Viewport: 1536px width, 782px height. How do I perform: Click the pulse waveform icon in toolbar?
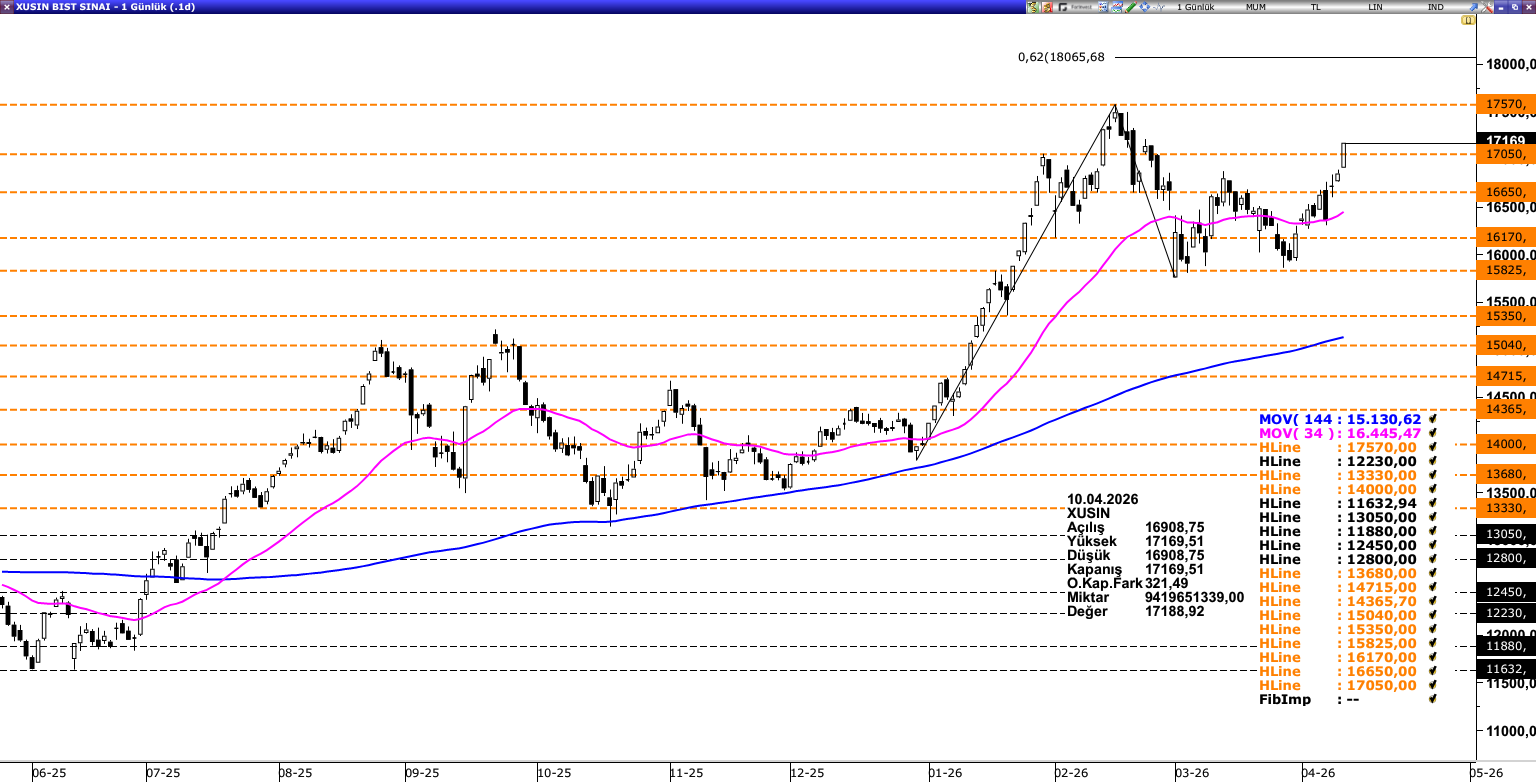[x=1159, y=7]
